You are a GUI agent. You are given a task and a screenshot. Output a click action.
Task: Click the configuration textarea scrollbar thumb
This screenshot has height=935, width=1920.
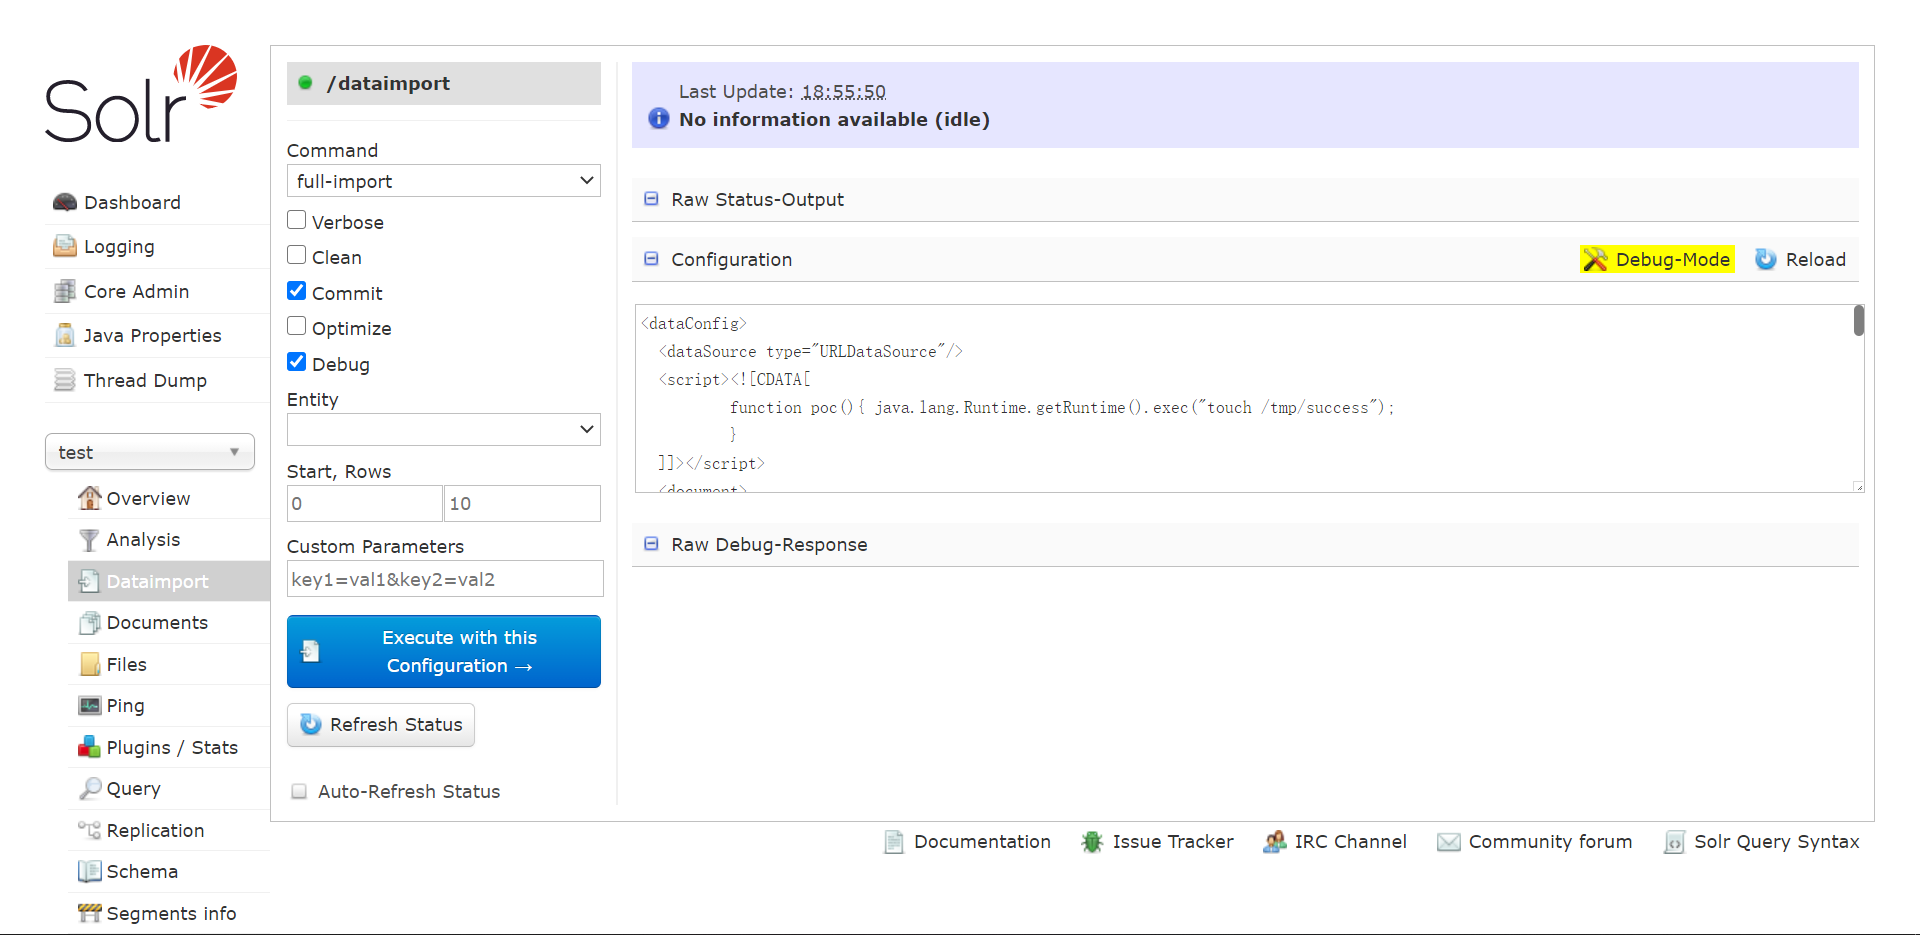[1859, 320]
